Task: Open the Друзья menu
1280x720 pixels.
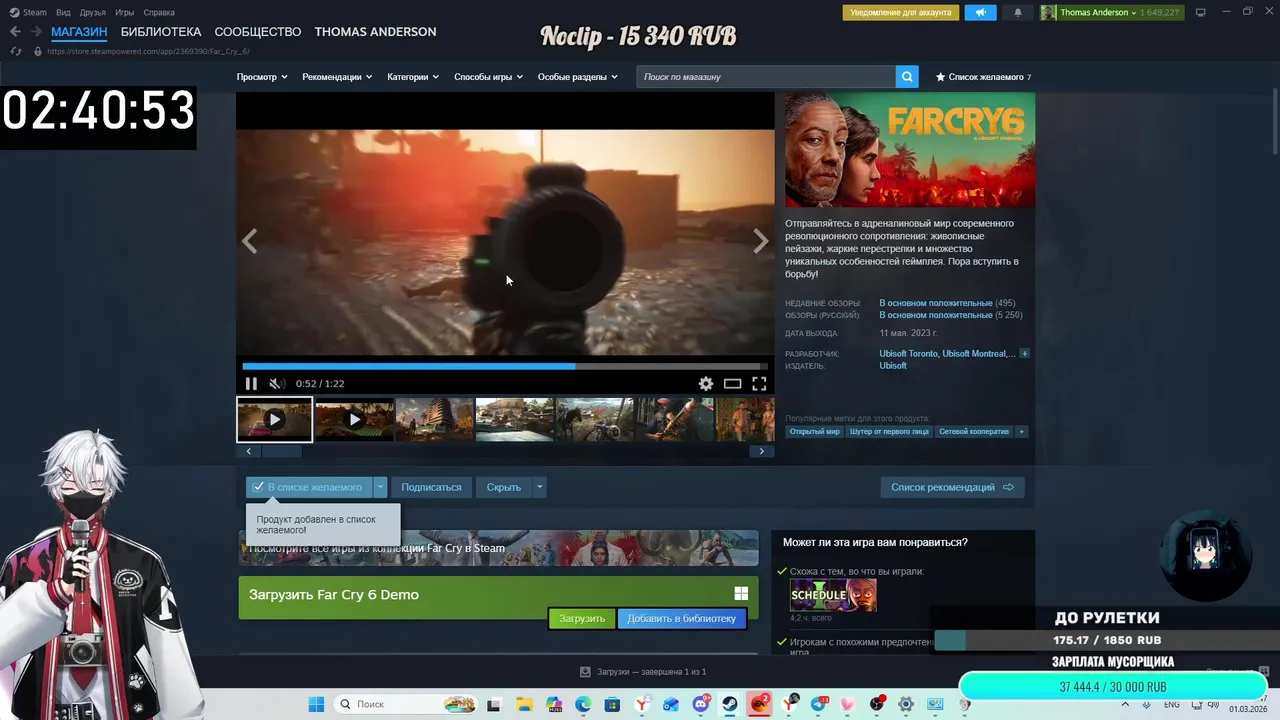Action: (x=93, y=13)
